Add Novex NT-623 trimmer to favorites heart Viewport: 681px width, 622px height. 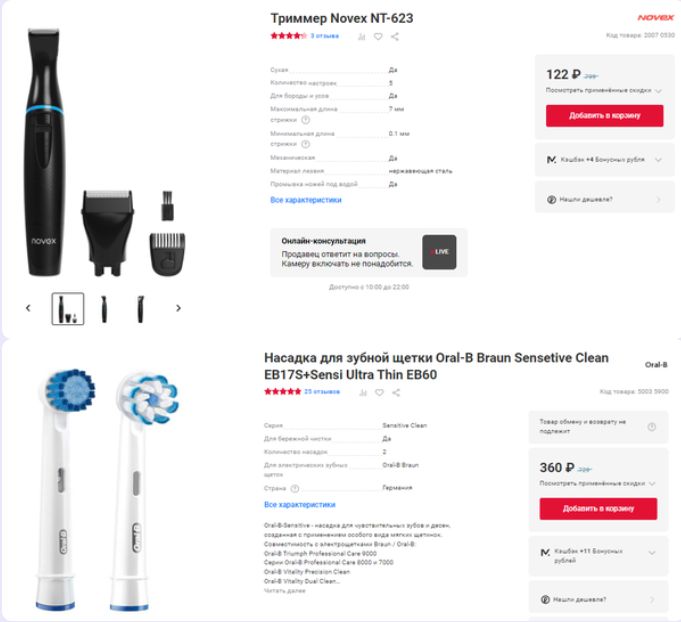pos(378,36)
